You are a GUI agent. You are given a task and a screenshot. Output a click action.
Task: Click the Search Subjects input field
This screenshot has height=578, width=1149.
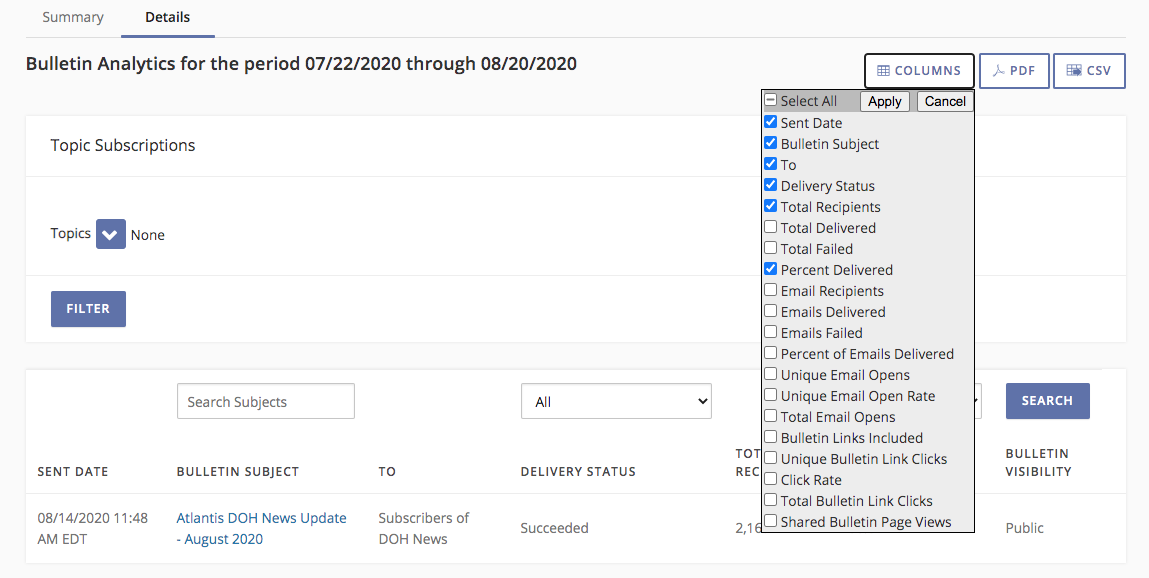265,400
